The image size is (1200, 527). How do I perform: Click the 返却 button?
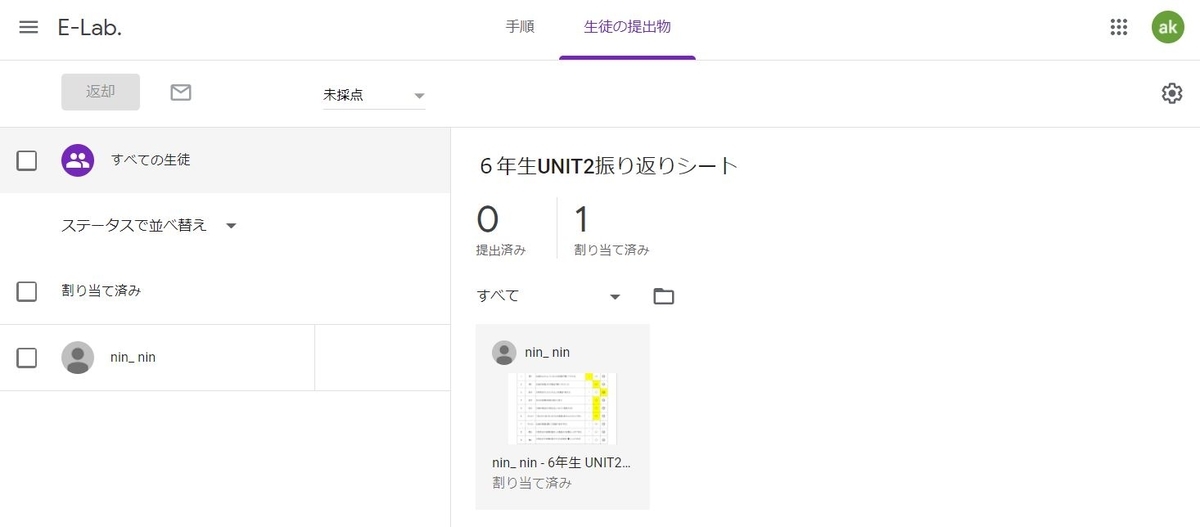(100, 92)
